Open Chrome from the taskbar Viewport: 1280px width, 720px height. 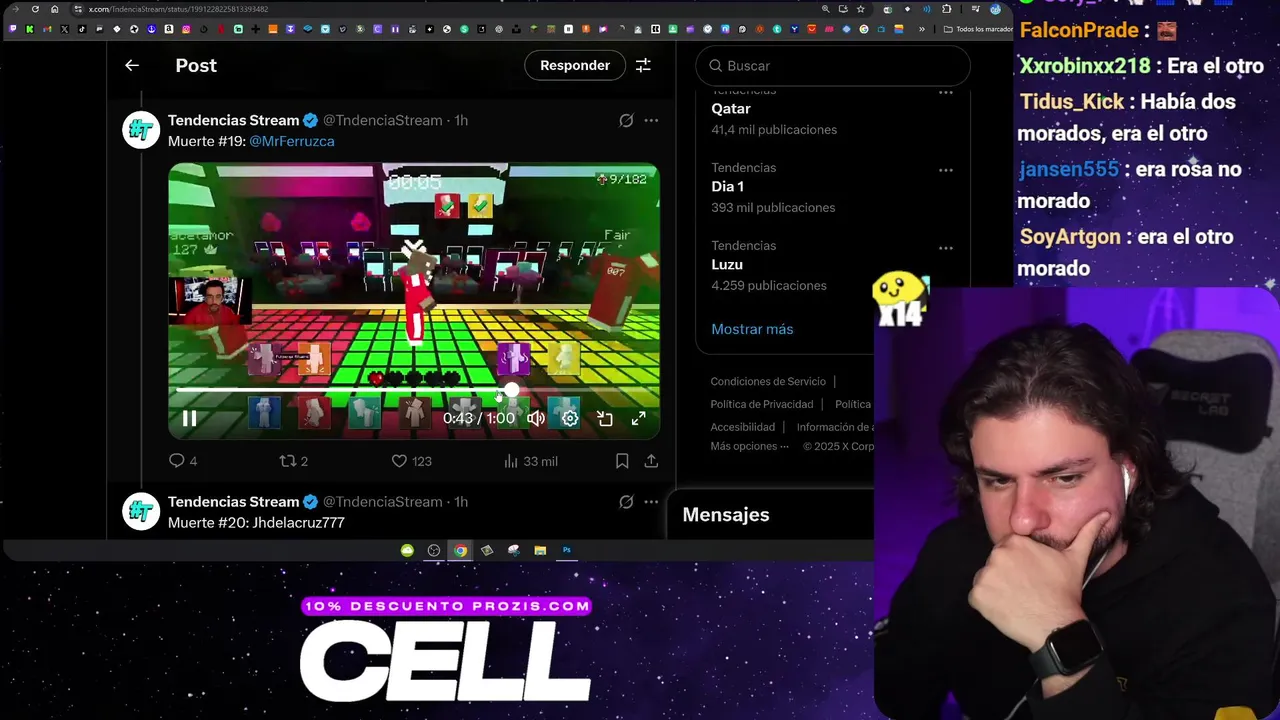pyautogui.click(x=460, y=550)
